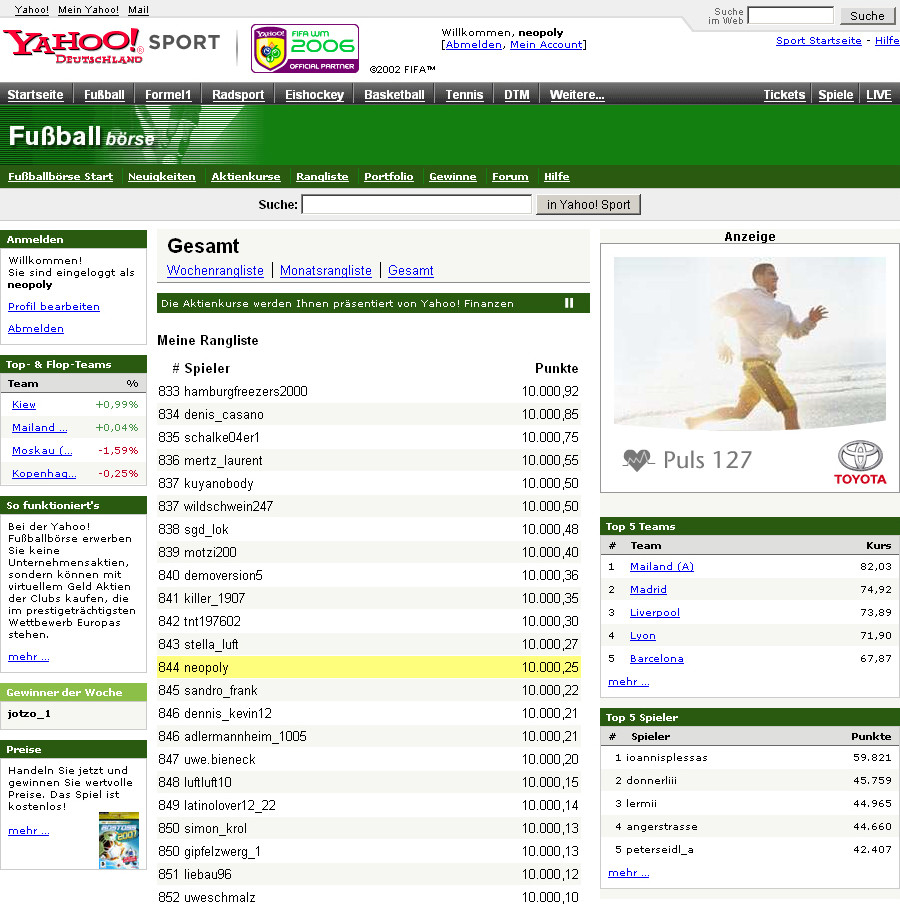
Task: Open Lyon in Top 5 Teams
Action: click(x=643, y=636)
